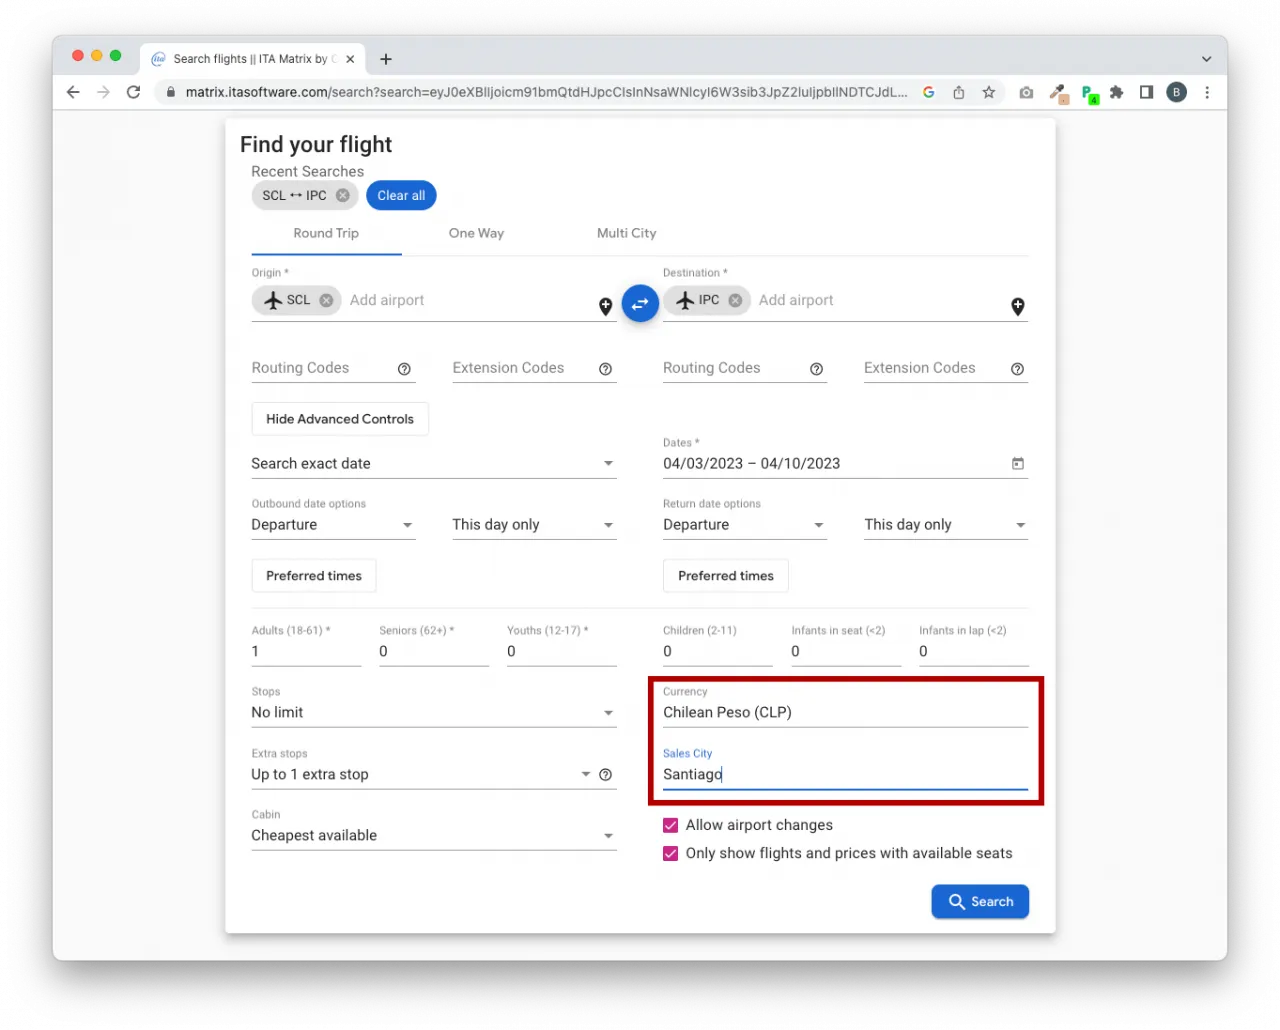Click origin Add airport input
The height and width of the screenshot is (1030, 1280).
(x=468, y=300)
